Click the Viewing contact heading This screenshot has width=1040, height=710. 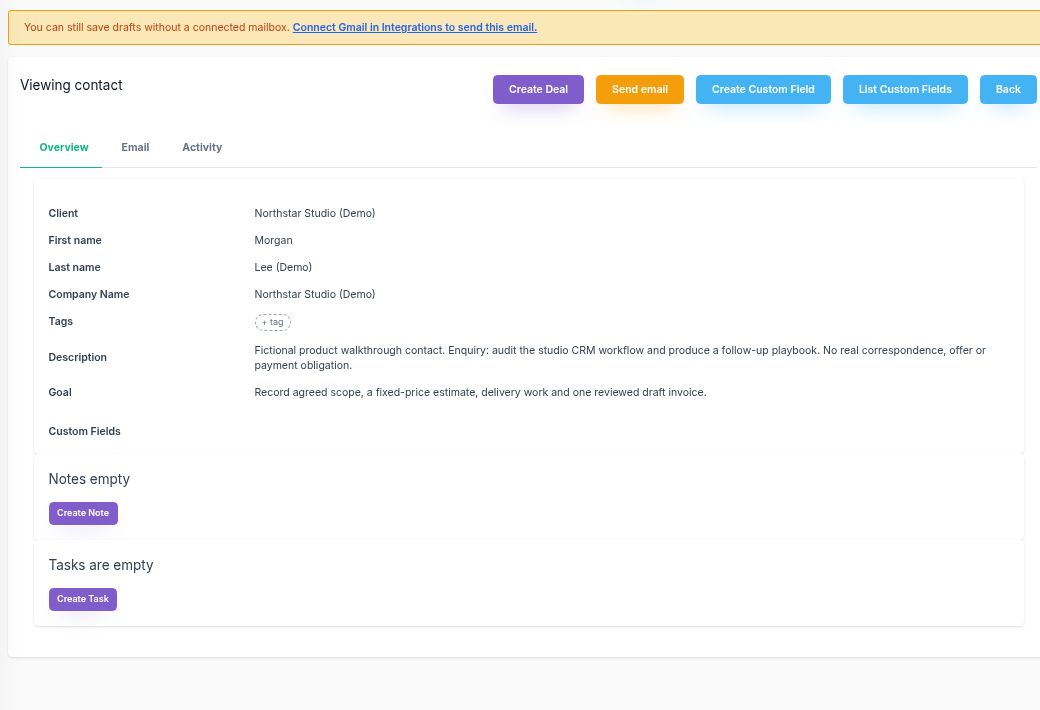pyautogui.click(x=71, y=85)
